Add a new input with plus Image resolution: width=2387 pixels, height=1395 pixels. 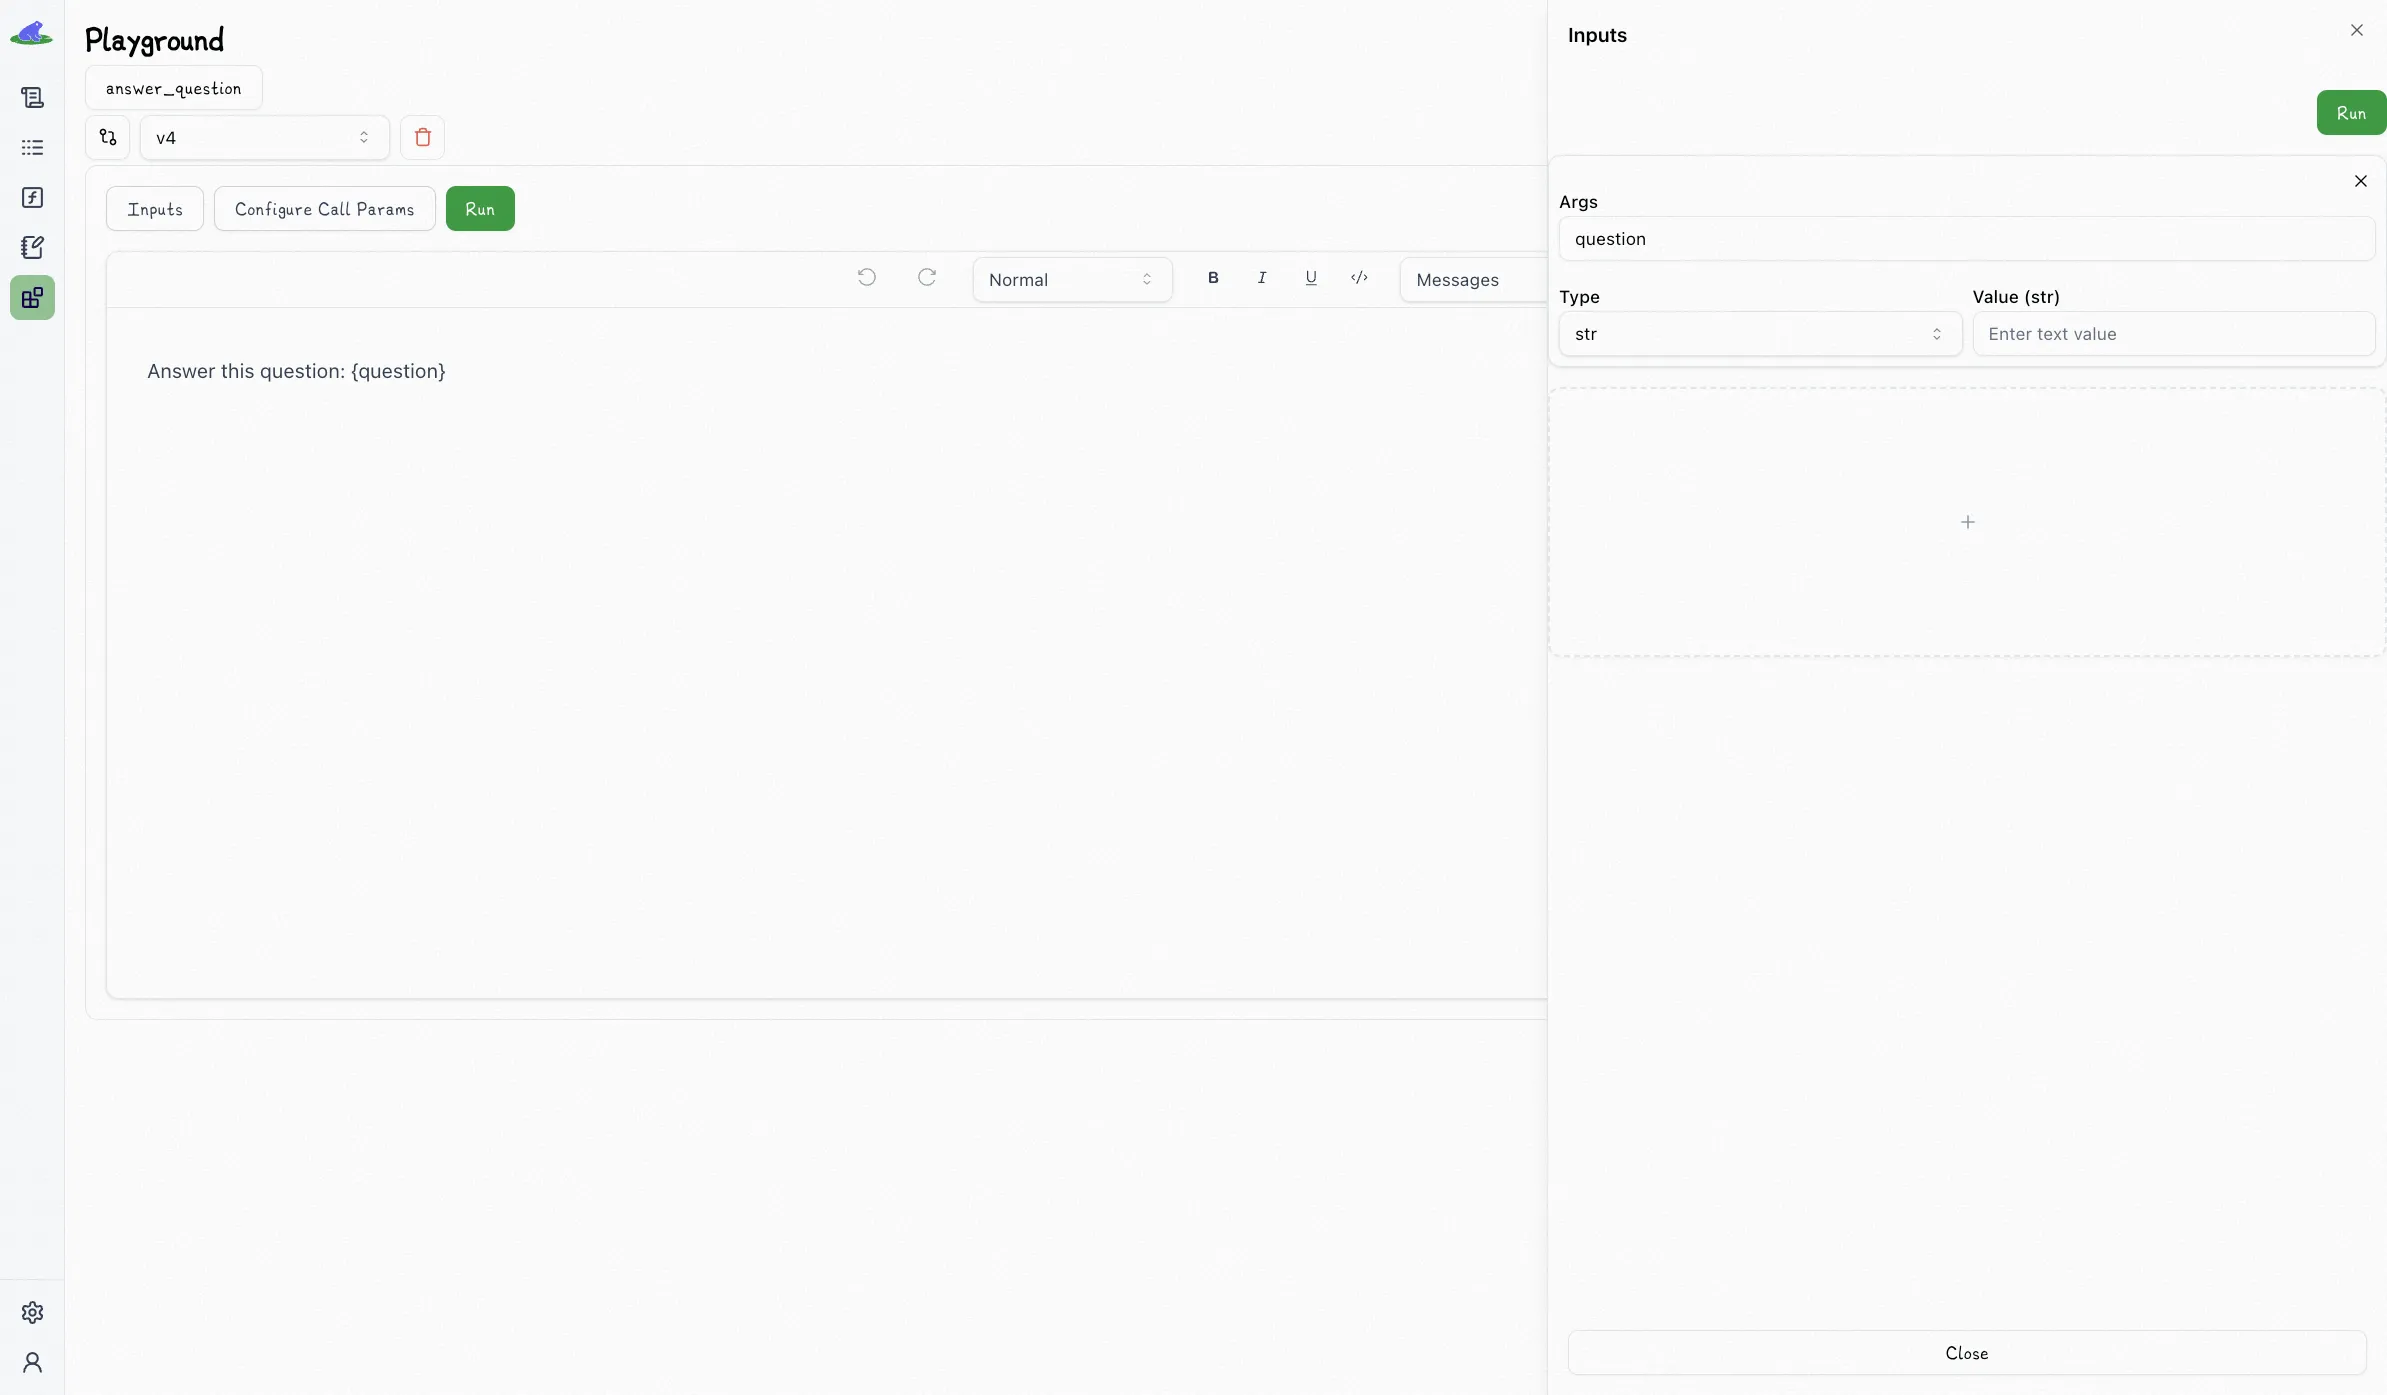click(x=1967, y=522)
